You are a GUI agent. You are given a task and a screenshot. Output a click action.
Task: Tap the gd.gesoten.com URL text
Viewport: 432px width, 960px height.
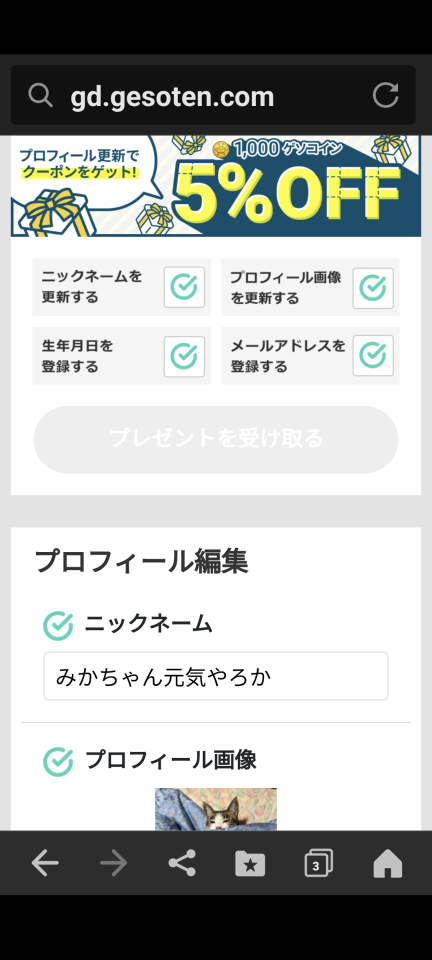click(x=172, y=97)
